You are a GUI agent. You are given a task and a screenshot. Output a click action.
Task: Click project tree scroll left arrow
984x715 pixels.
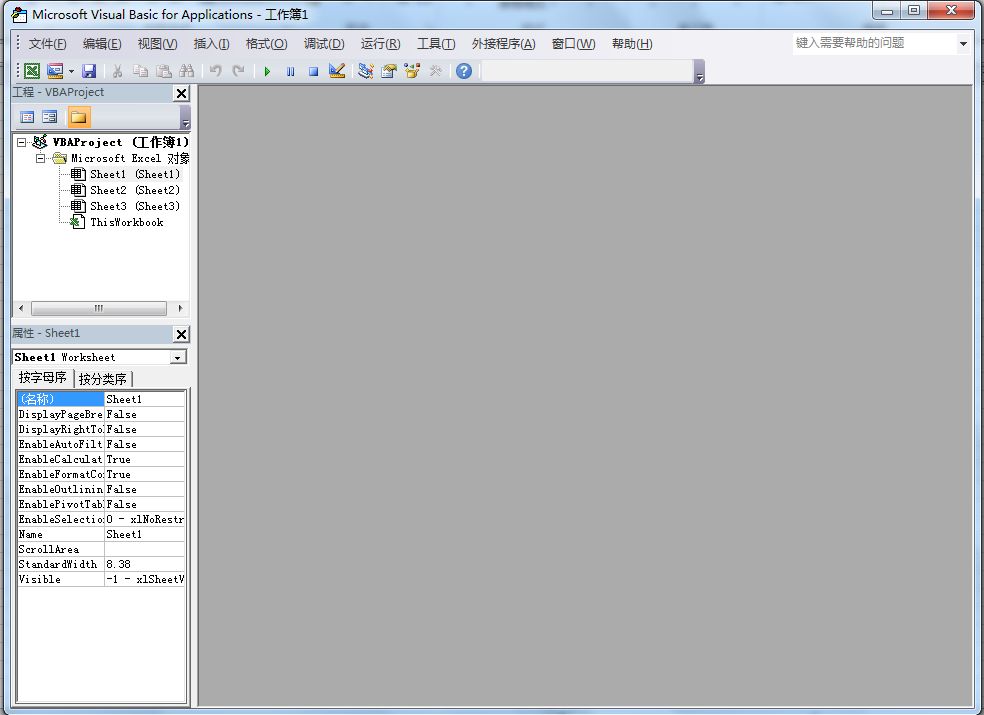coord(21,308)
